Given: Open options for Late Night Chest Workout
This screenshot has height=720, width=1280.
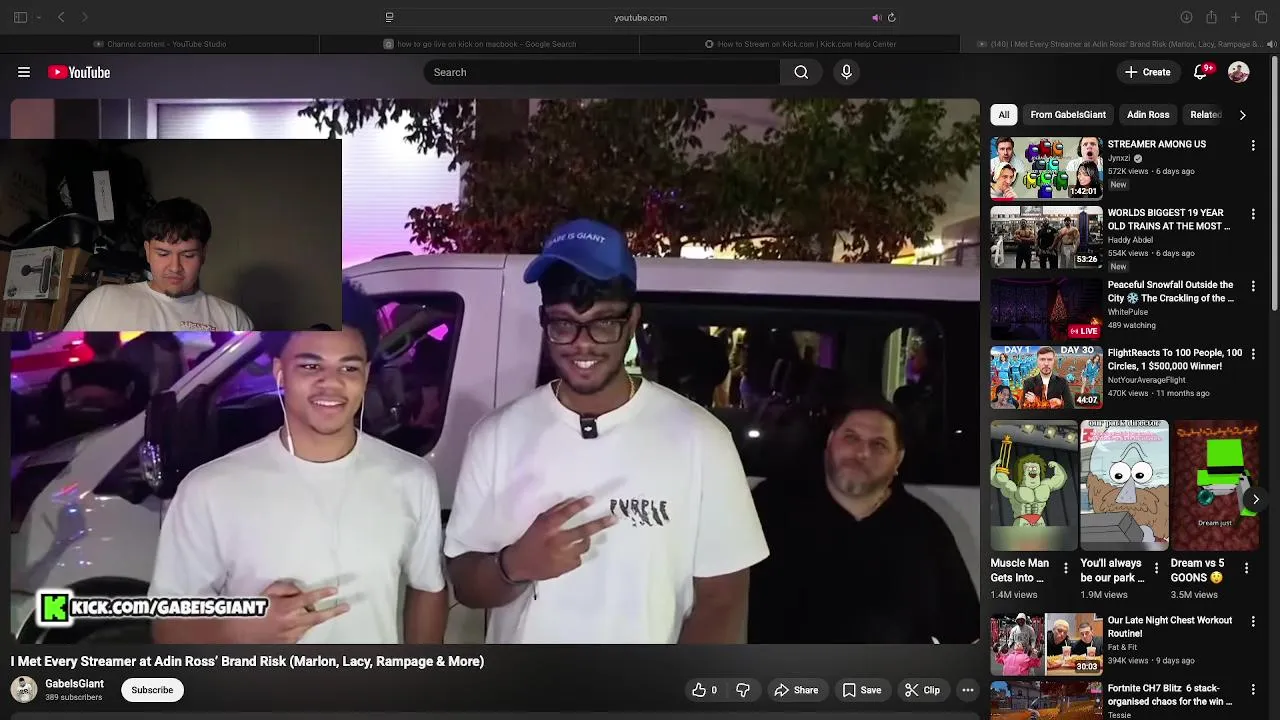Looking at the screenshot, I should (x=1253, y=622).
